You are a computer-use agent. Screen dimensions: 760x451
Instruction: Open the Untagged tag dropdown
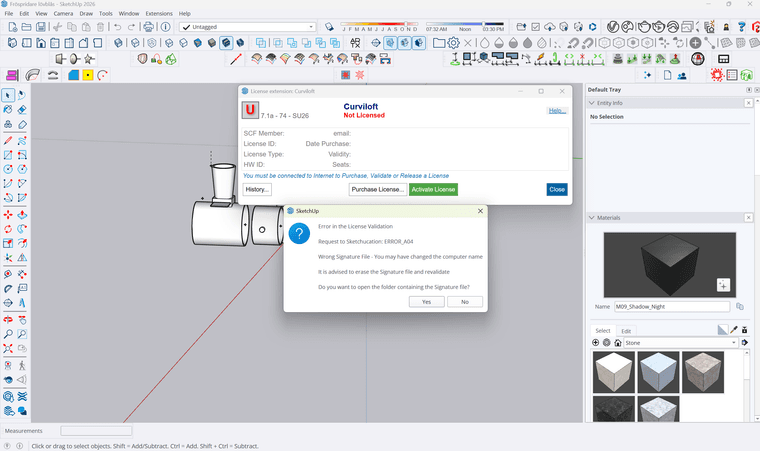tap(310, 27)
